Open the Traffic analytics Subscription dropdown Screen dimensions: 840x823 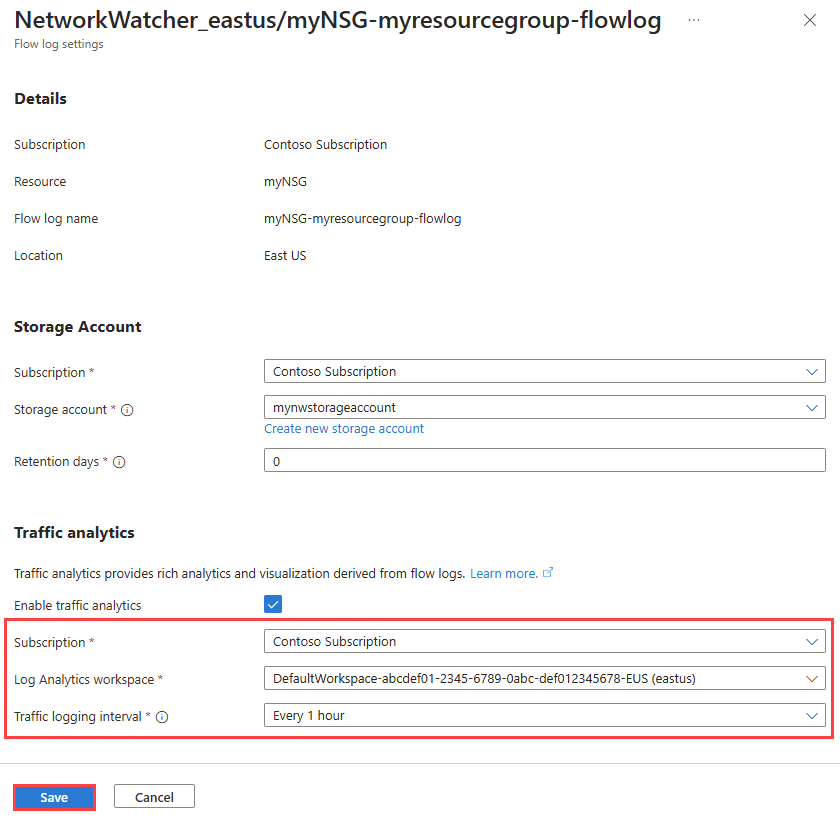point(544,641)
